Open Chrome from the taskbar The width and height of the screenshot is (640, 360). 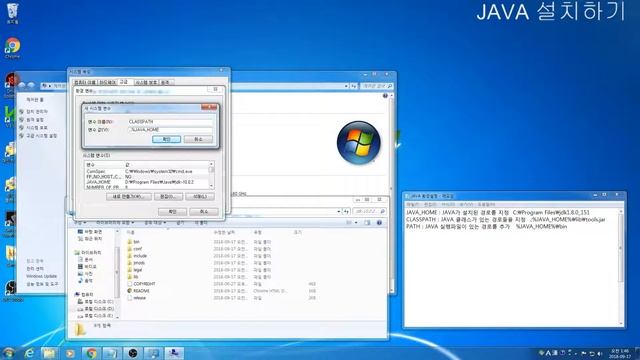pyautogui.click(x=91, y=353)
